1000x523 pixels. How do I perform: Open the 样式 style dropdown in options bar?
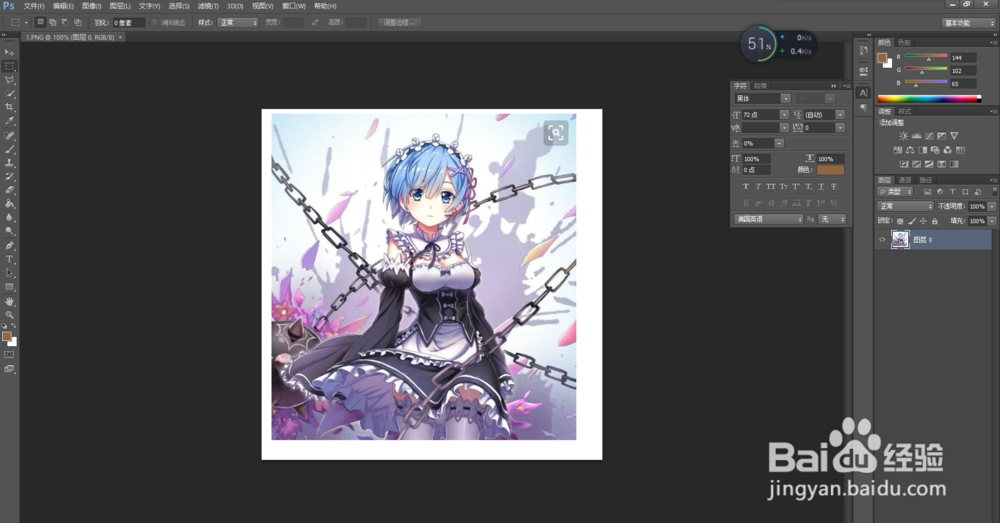pyautogui.click(x=237, y=22)
